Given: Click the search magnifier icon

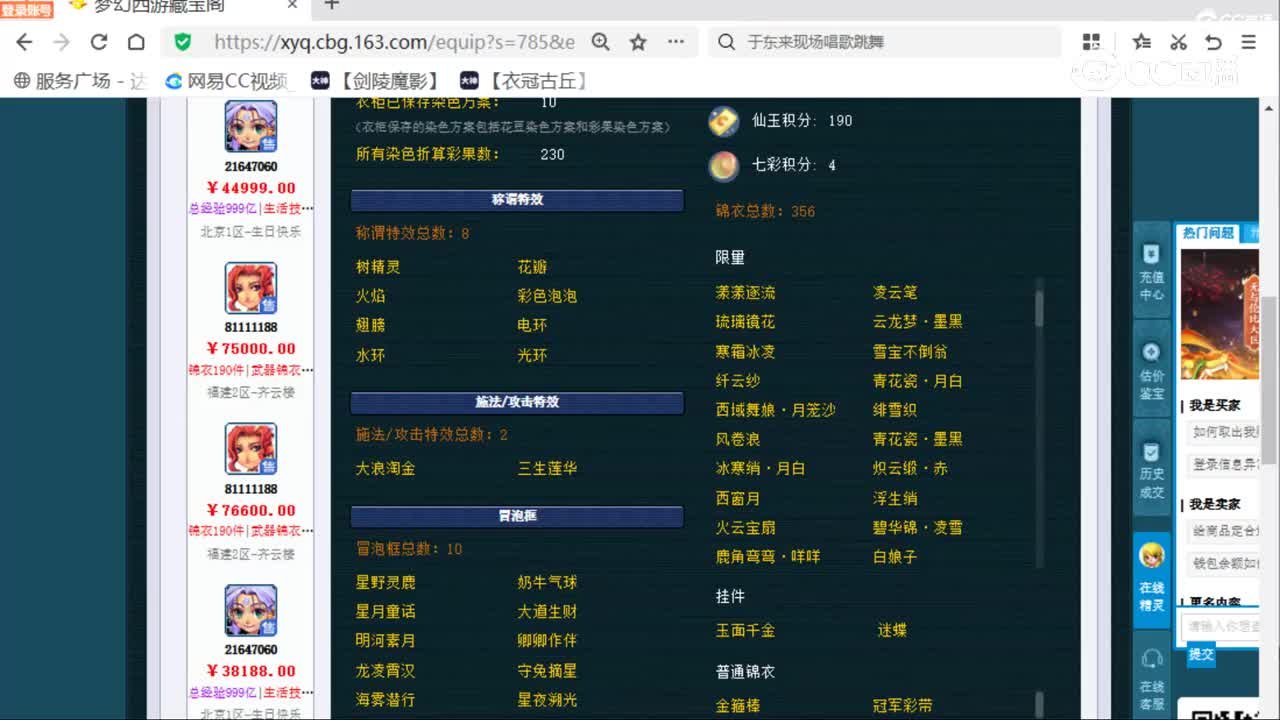Looking at the screenshot, I should point(726,42).
